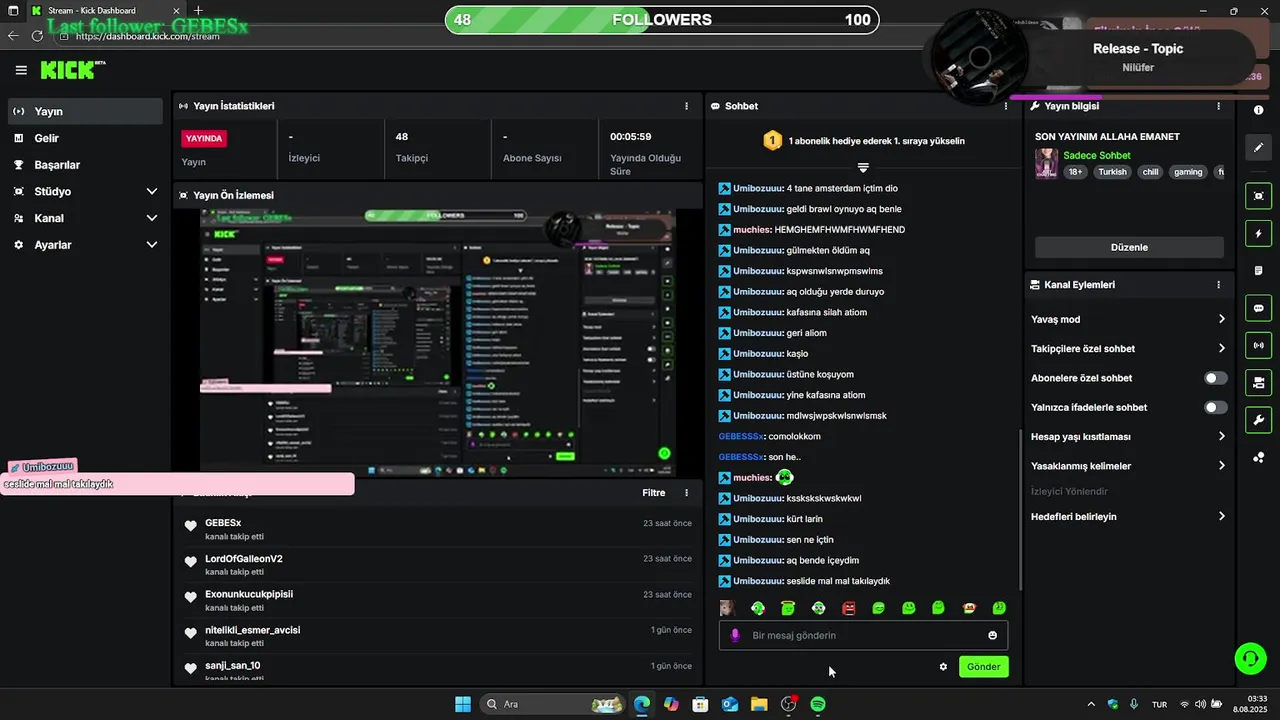Toggle Abonelere özel sohbet switch

1216,378
